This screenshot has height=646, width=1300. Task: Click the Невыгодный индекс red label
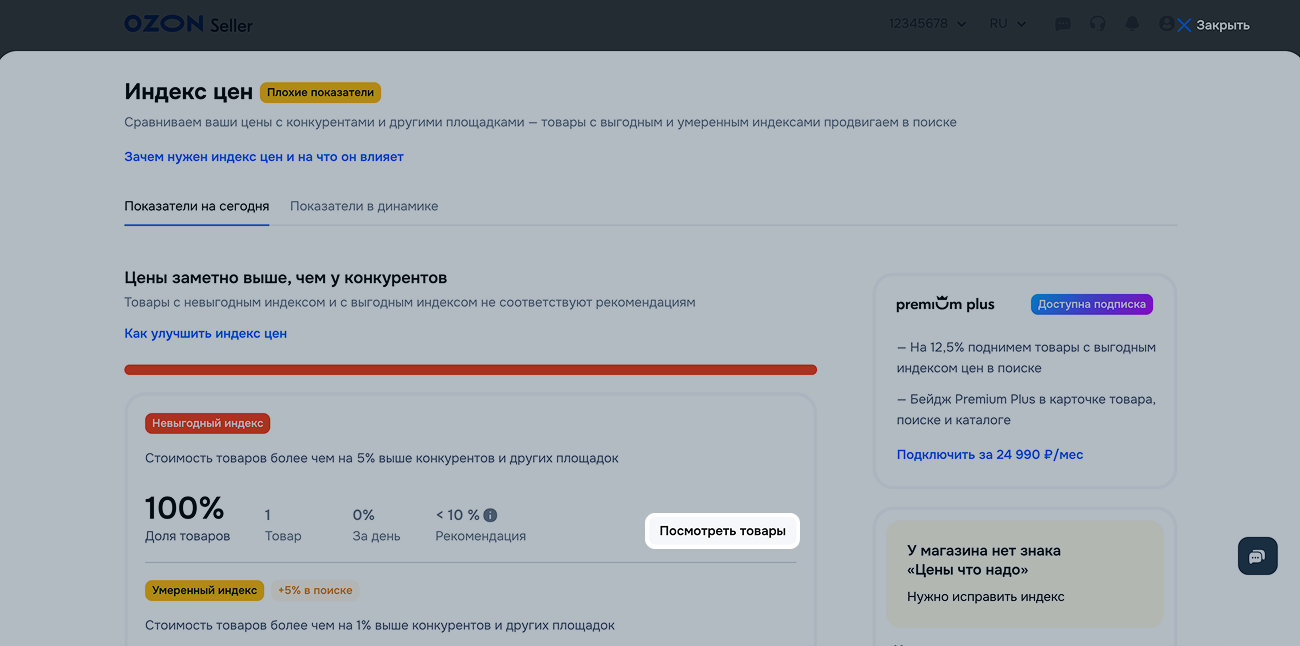point(208,423)
